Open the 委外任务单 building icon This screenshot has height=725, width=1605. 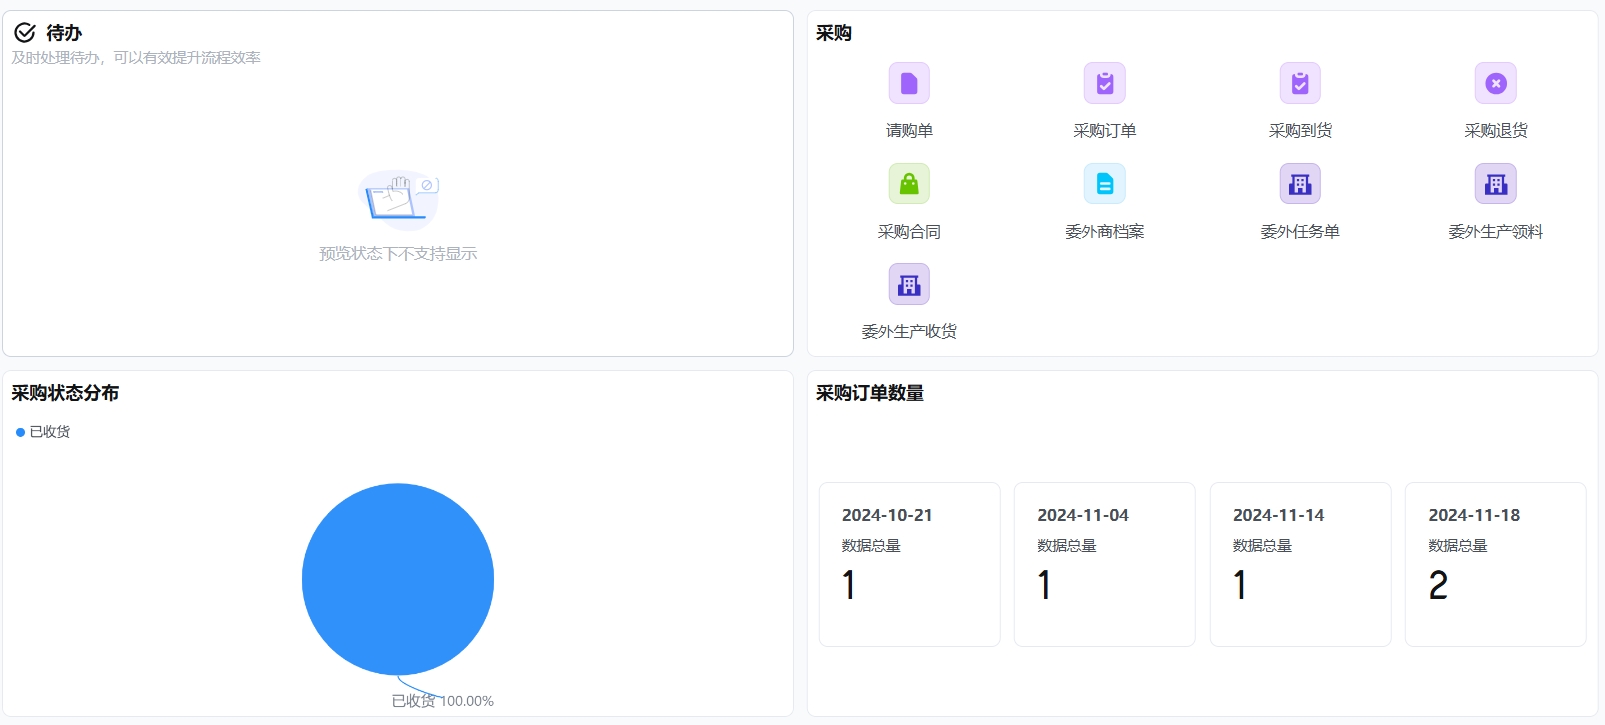coord(1300,184)
